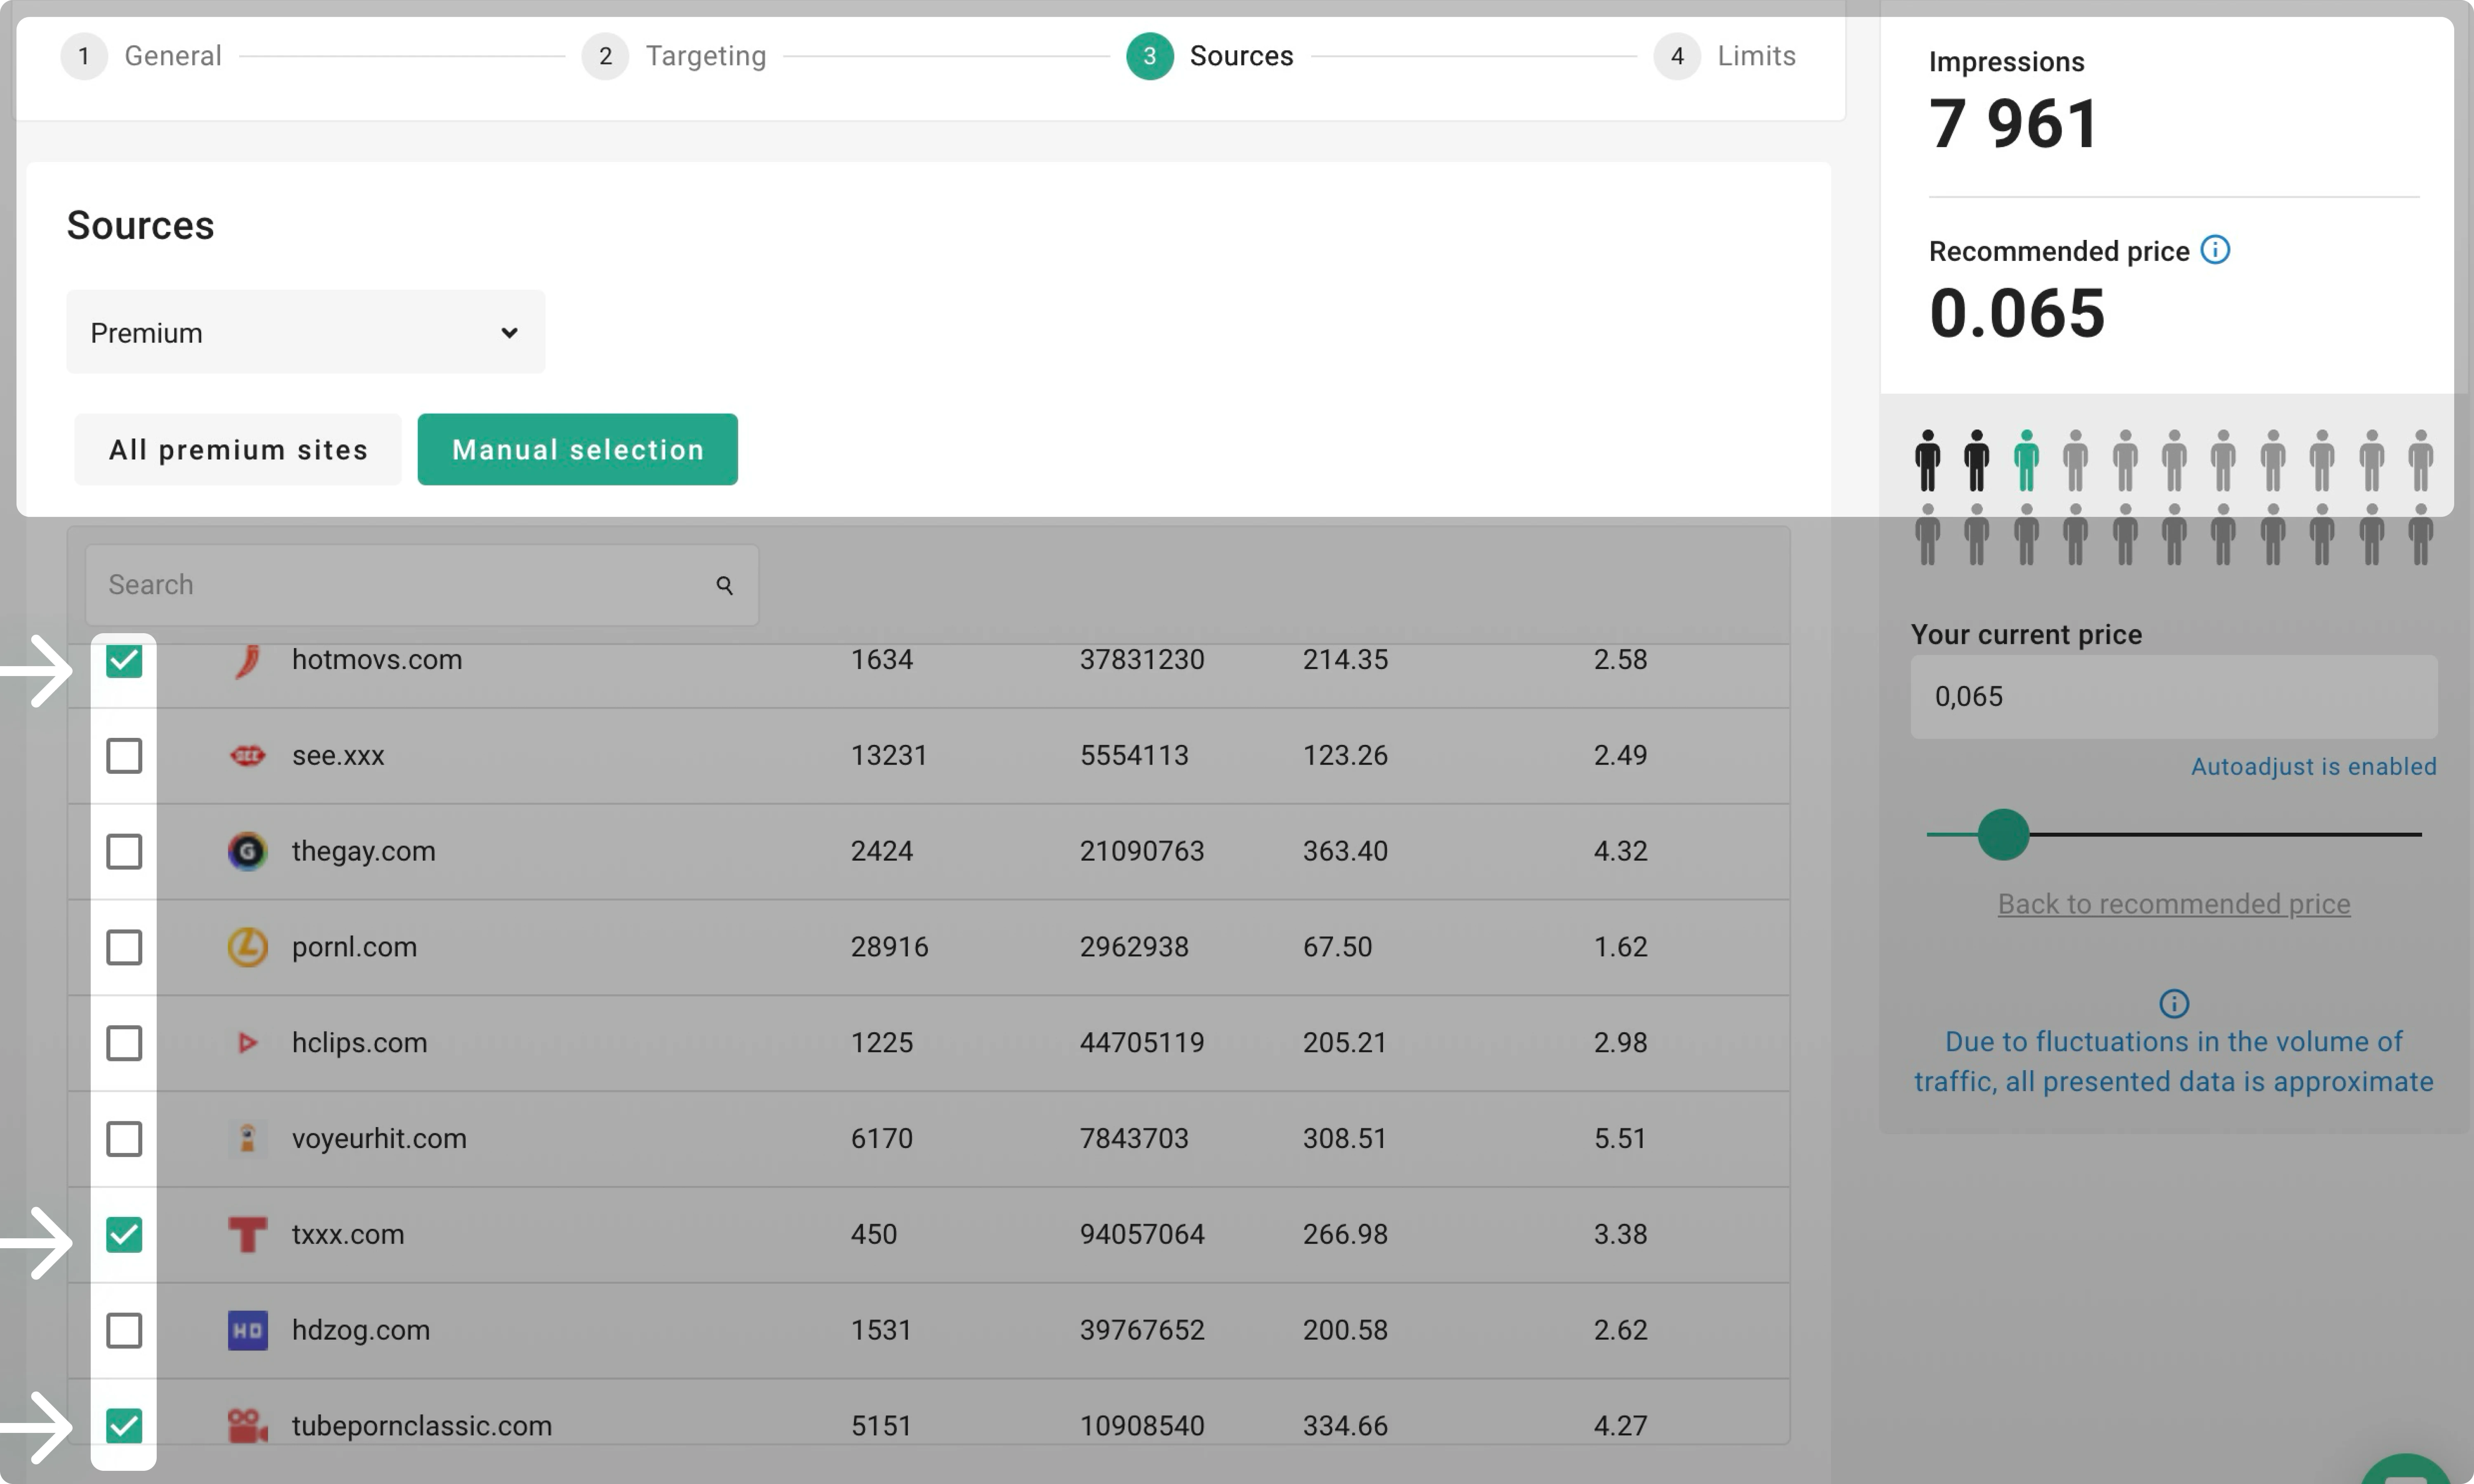
Task: Click the search magnifier icon
Action: click(x=725, y=585)
